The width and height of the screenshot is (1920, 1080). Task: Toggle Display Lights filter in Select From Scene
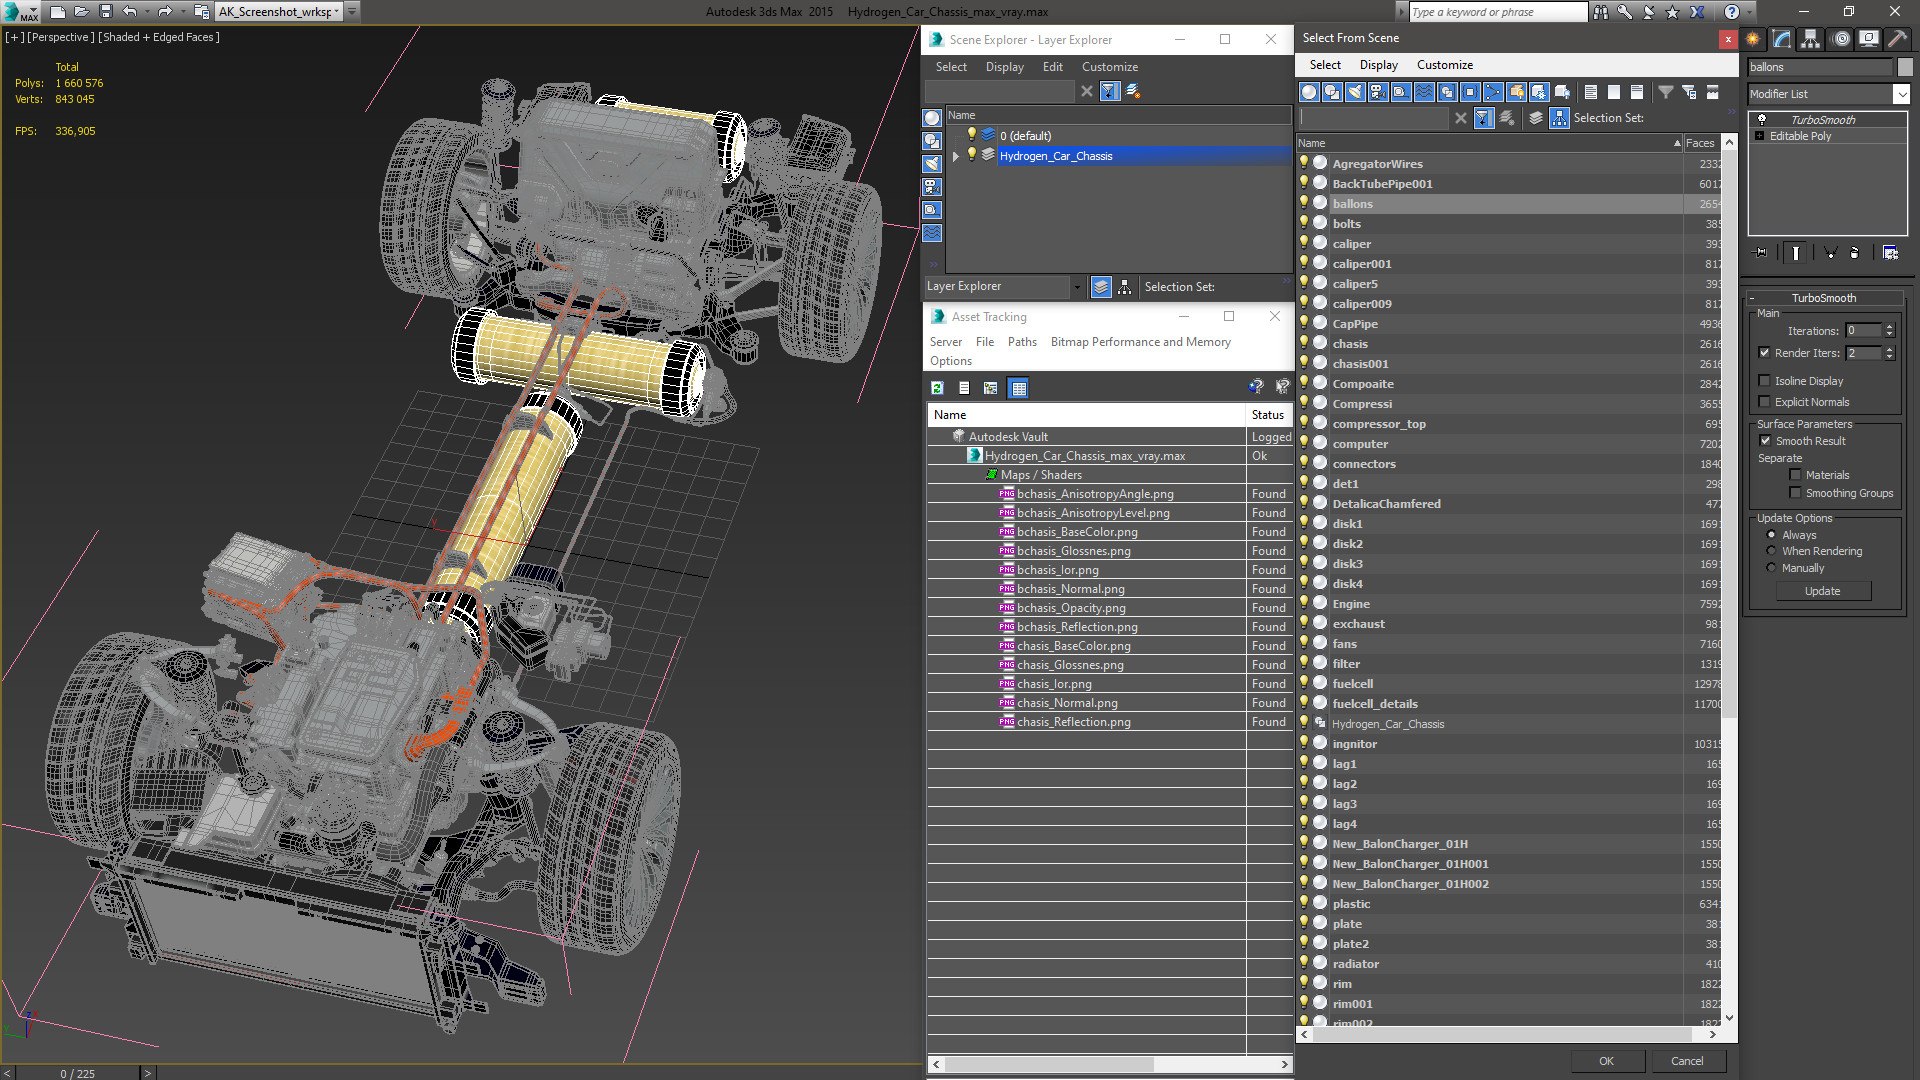pyautogui.click(x=1355, y=92)
